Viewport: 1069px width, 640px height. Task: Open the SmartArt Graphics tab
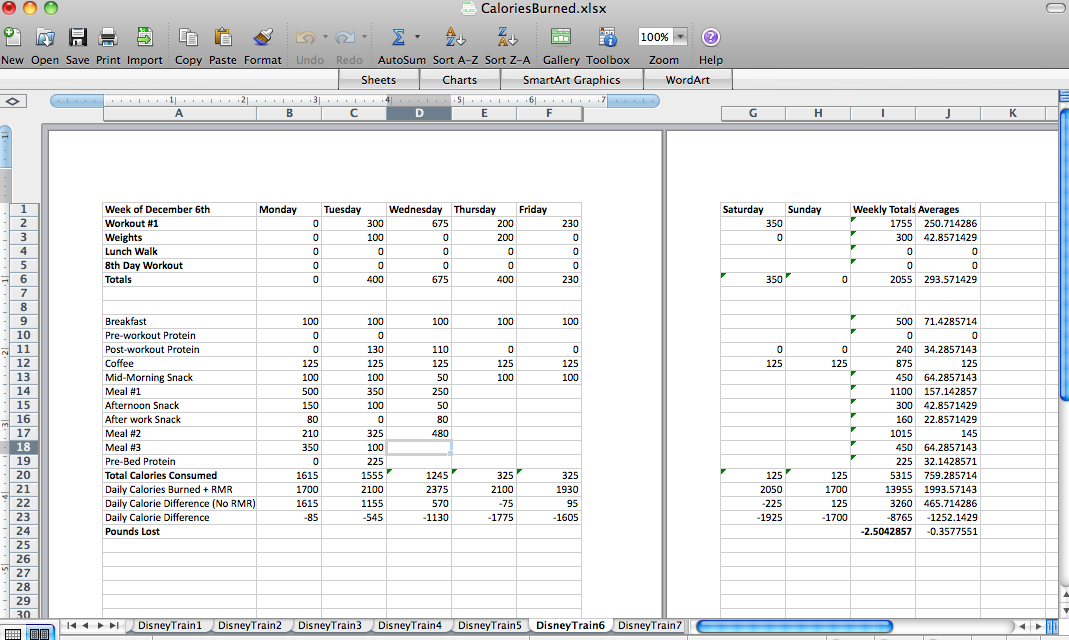pyautogui.click(x=571, y=80)
